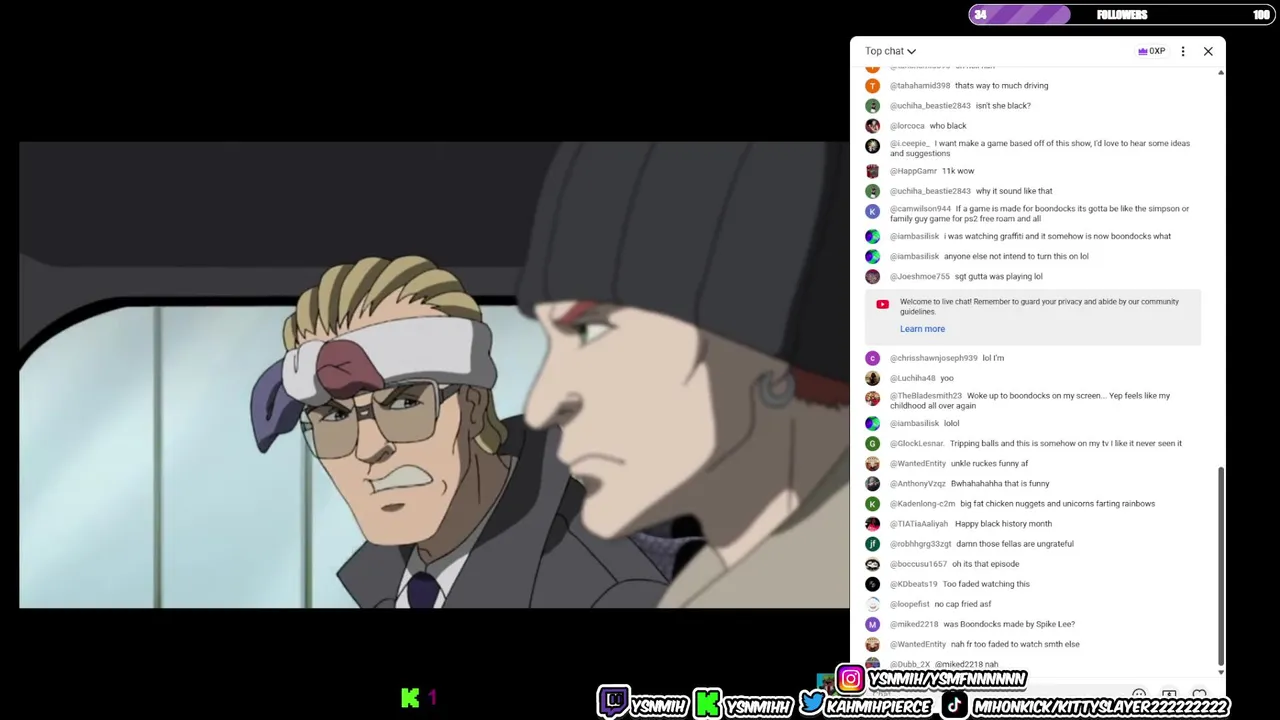This screenshot has width=1280, height=720.
Task: Click the chat panel scrollbar thumb
Action: [x=1220, y=568]
